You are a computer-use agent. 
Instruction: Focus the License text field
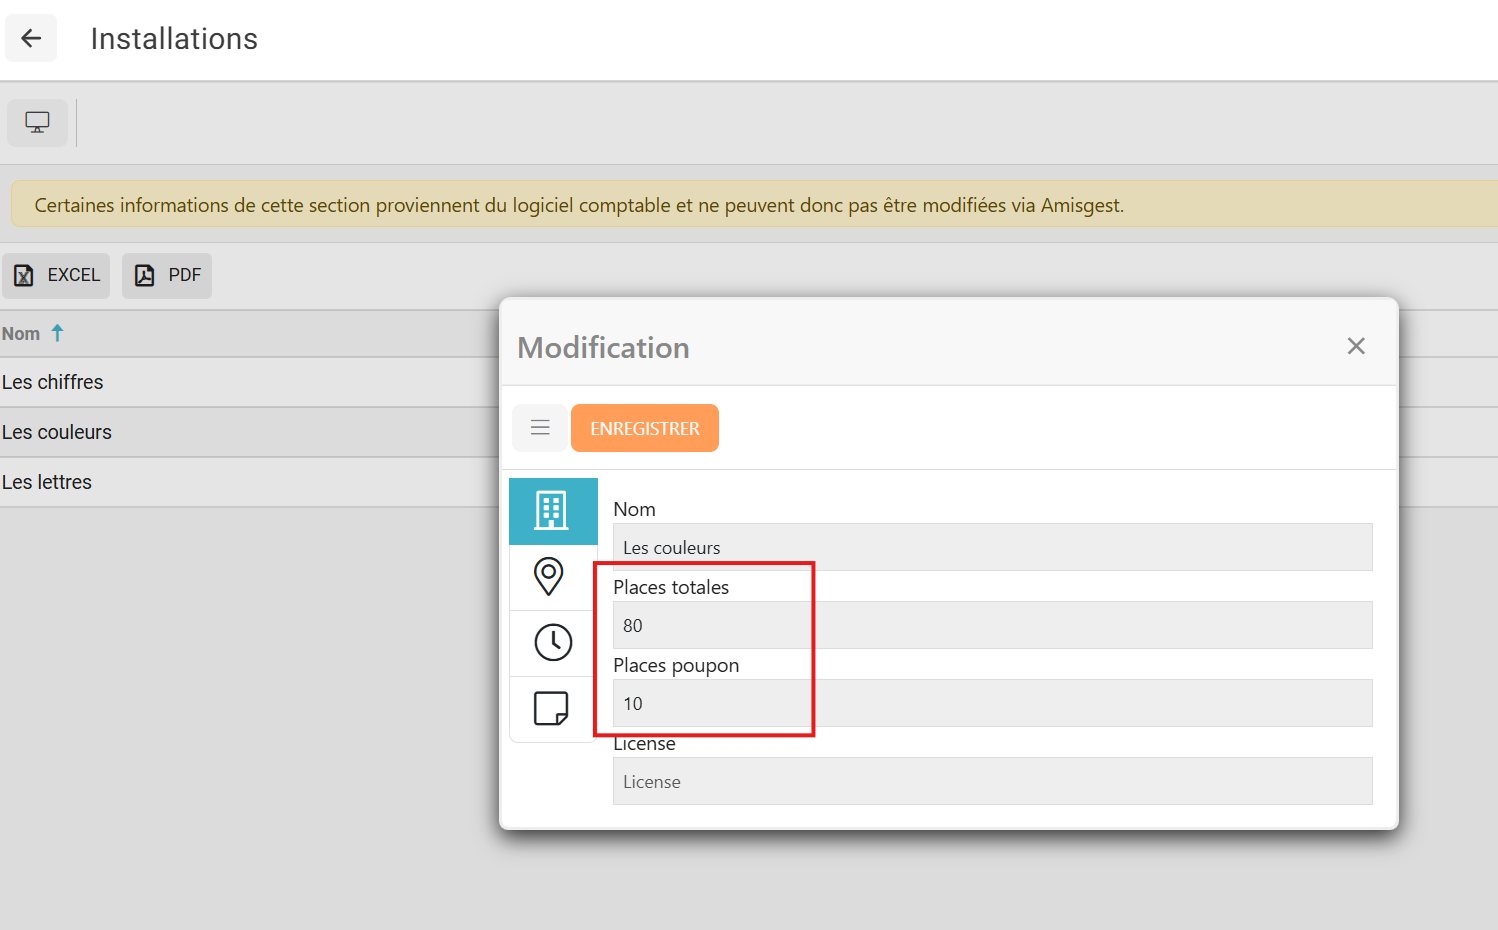(992, 782)
